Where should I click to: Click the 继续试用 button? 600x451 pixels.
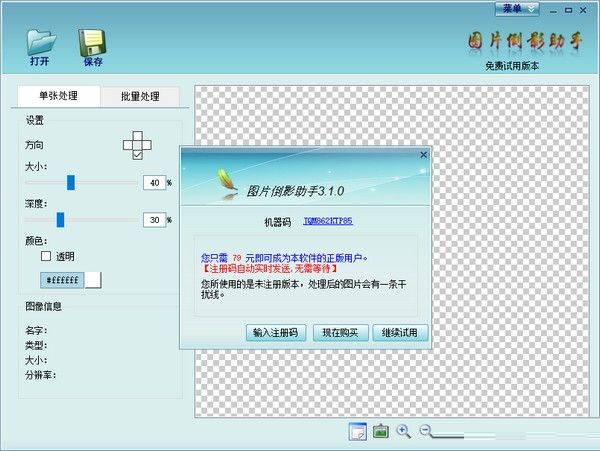[400, 333]
